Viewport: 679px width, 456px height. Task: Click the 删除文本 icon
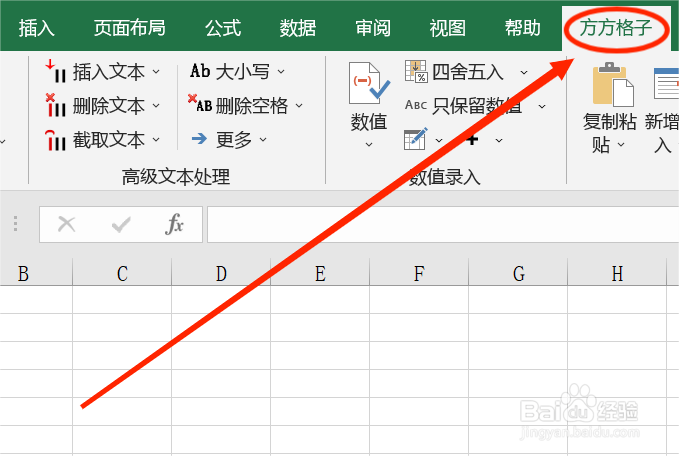click(x=56, y=105)
